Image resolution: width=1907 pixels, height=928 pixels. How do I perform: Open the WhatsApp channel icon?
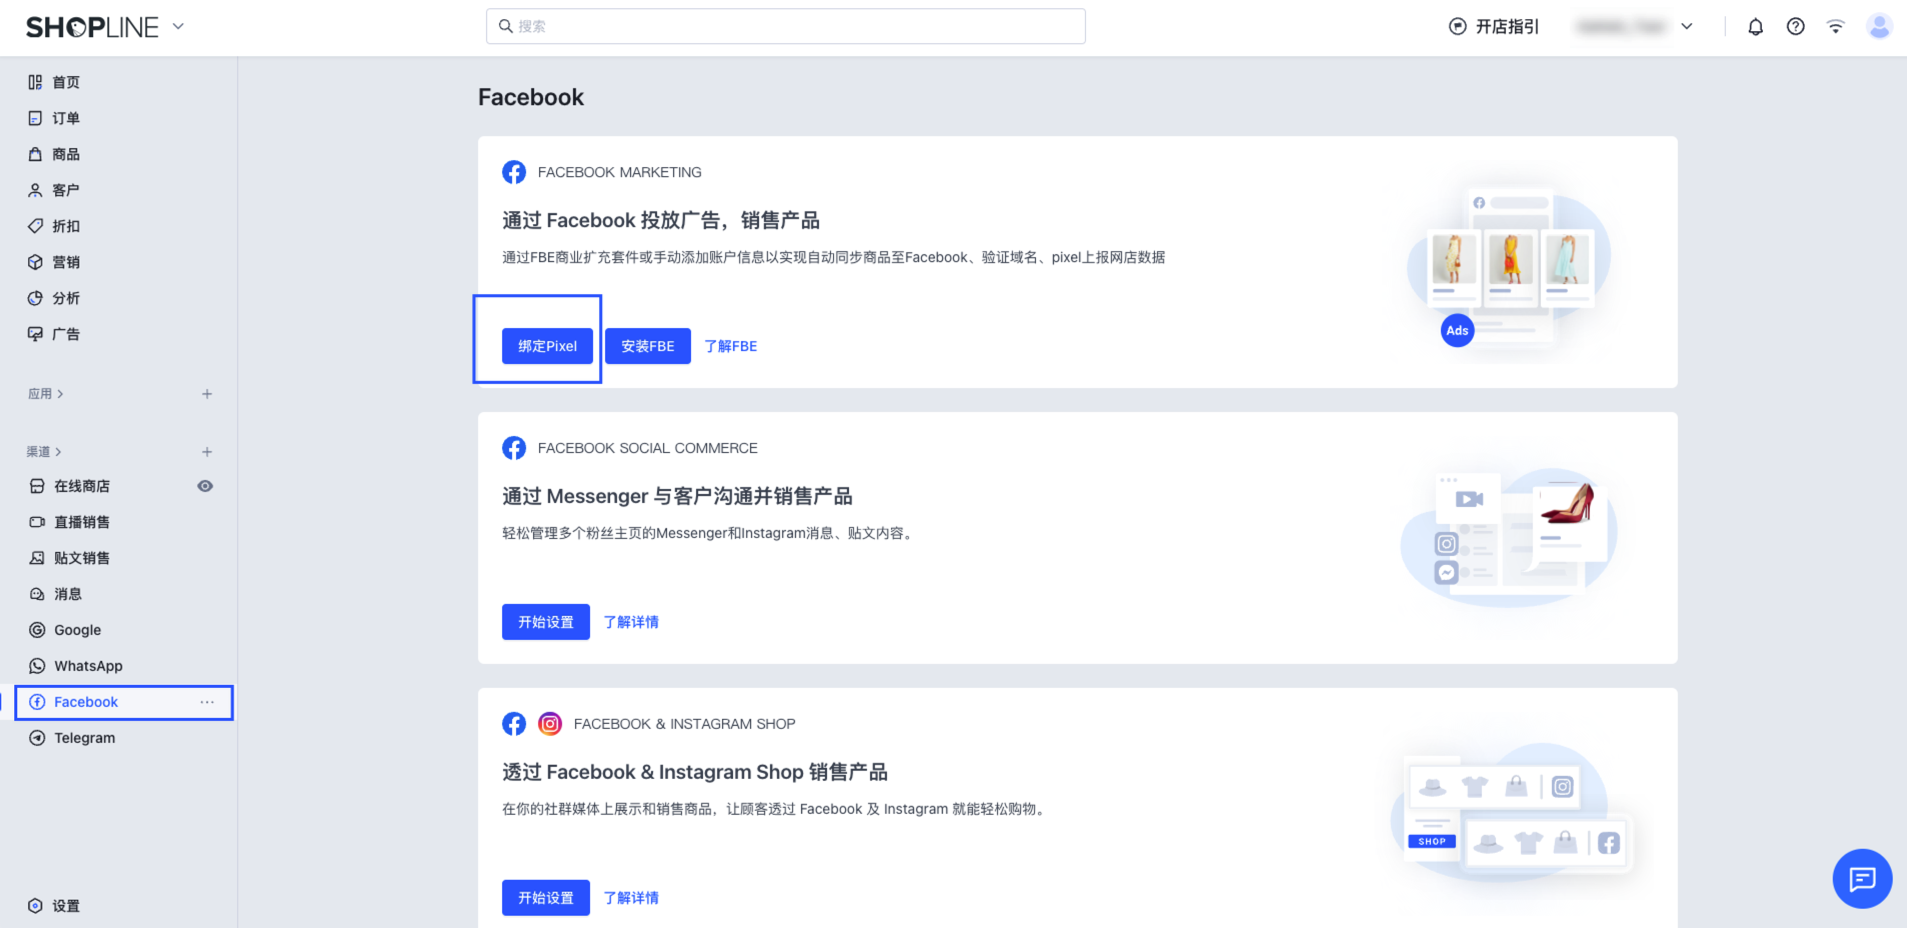[37, 666]
